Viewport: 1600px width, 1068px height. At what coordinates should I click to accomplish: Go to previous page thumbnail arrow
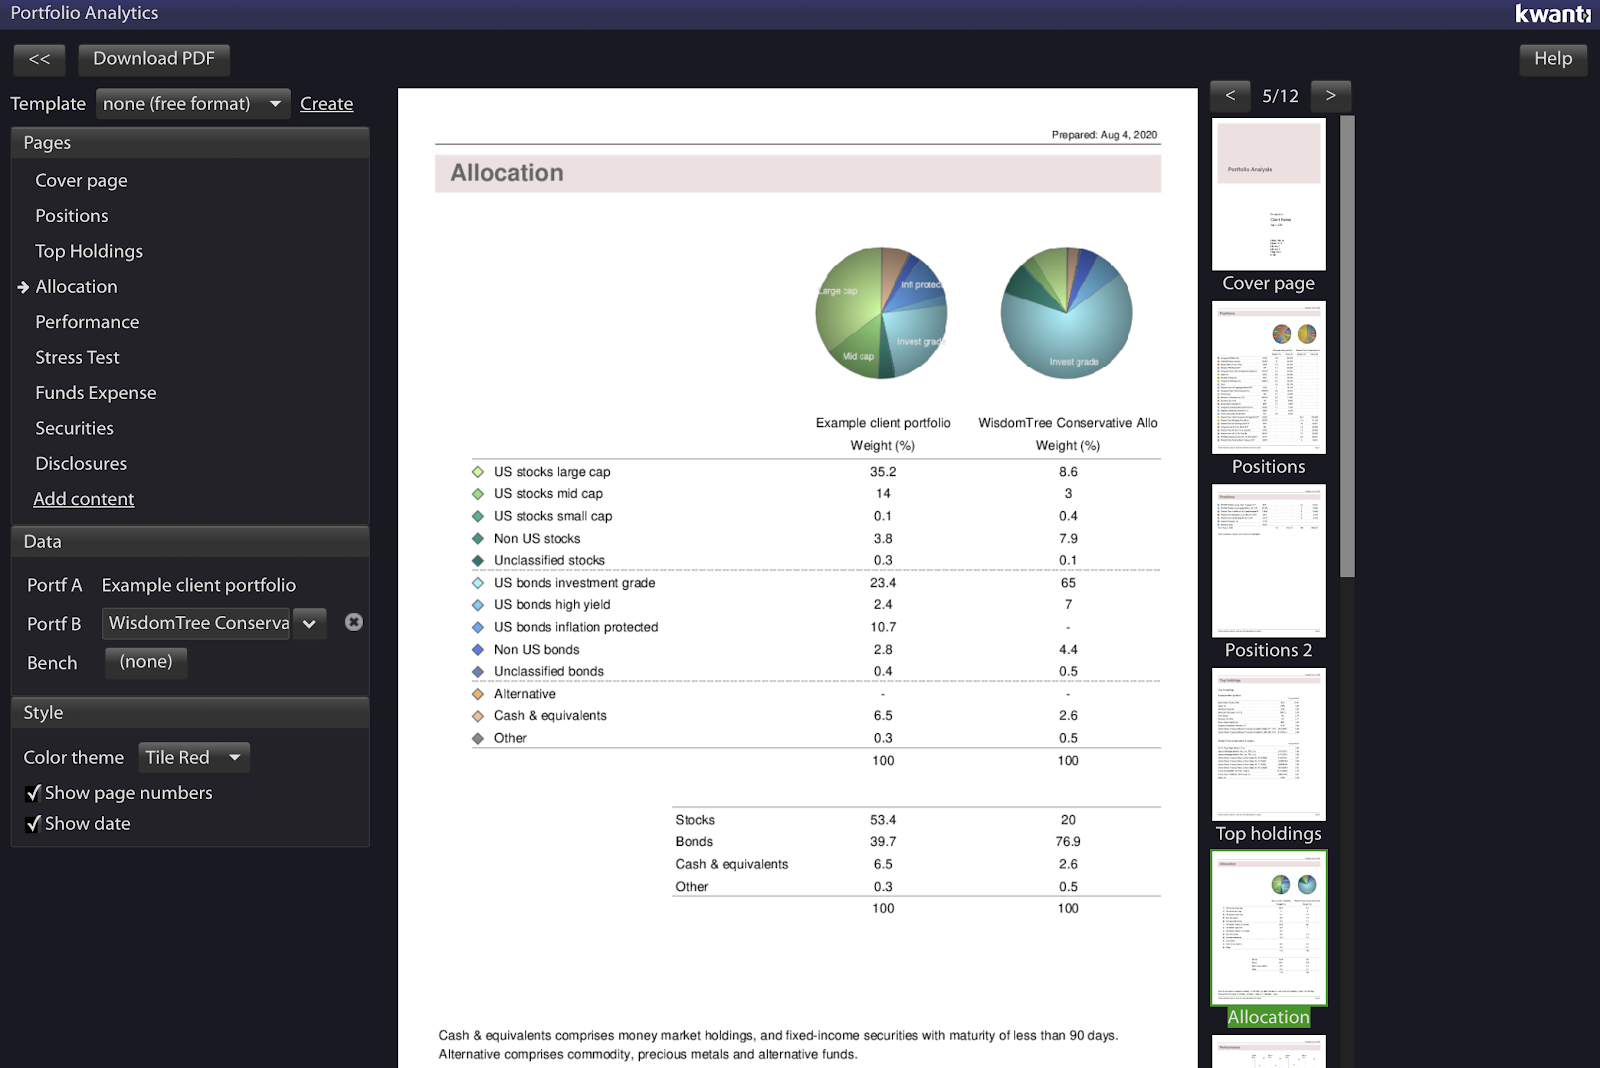pyautogui.click(x=1230, y=96)
